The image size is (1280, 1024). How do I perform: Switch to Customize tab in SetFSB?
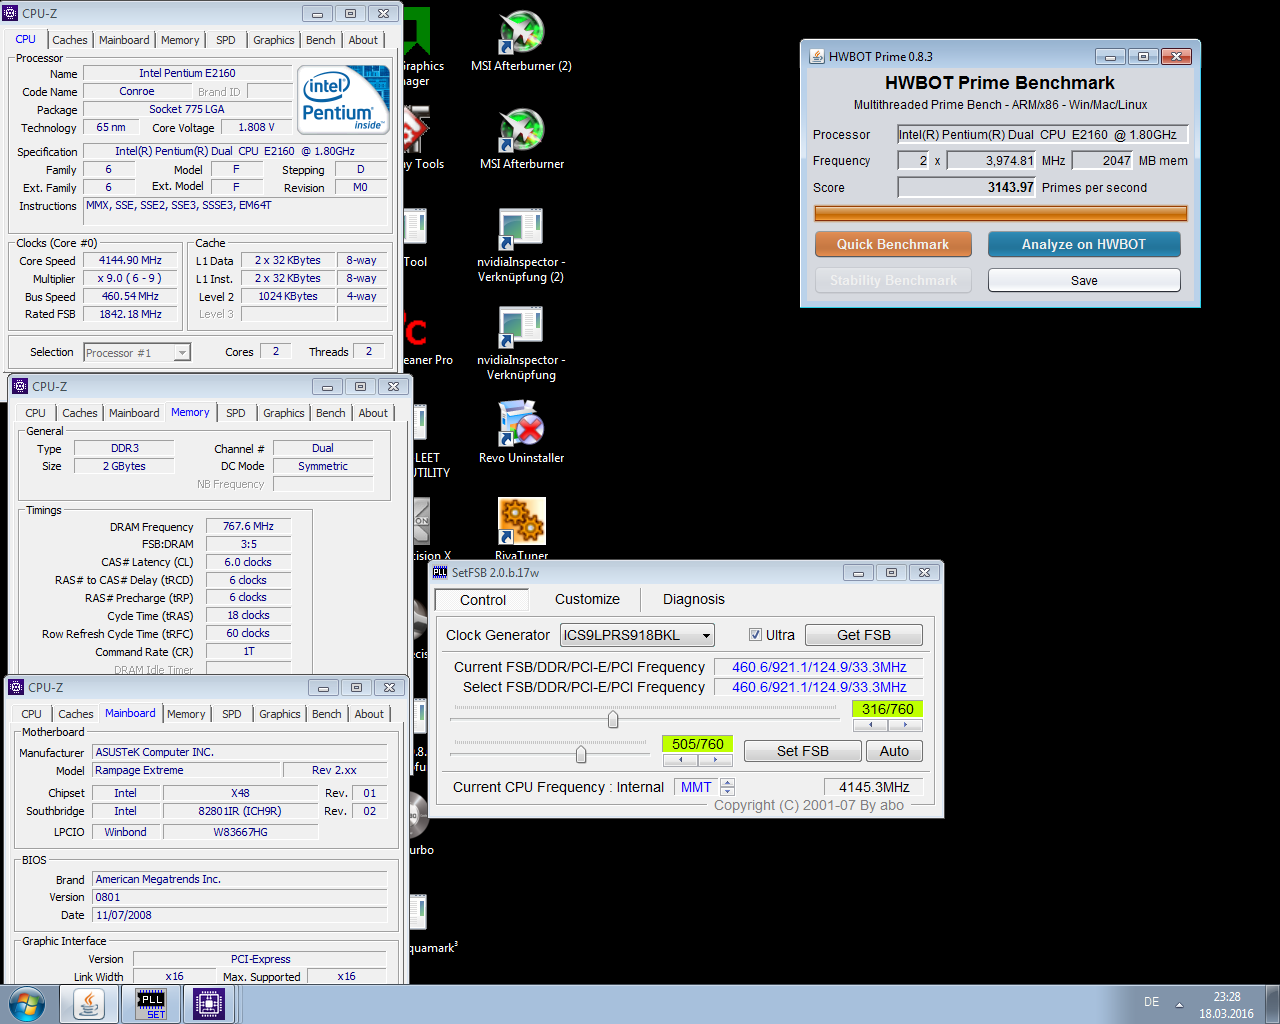[587, 599]
